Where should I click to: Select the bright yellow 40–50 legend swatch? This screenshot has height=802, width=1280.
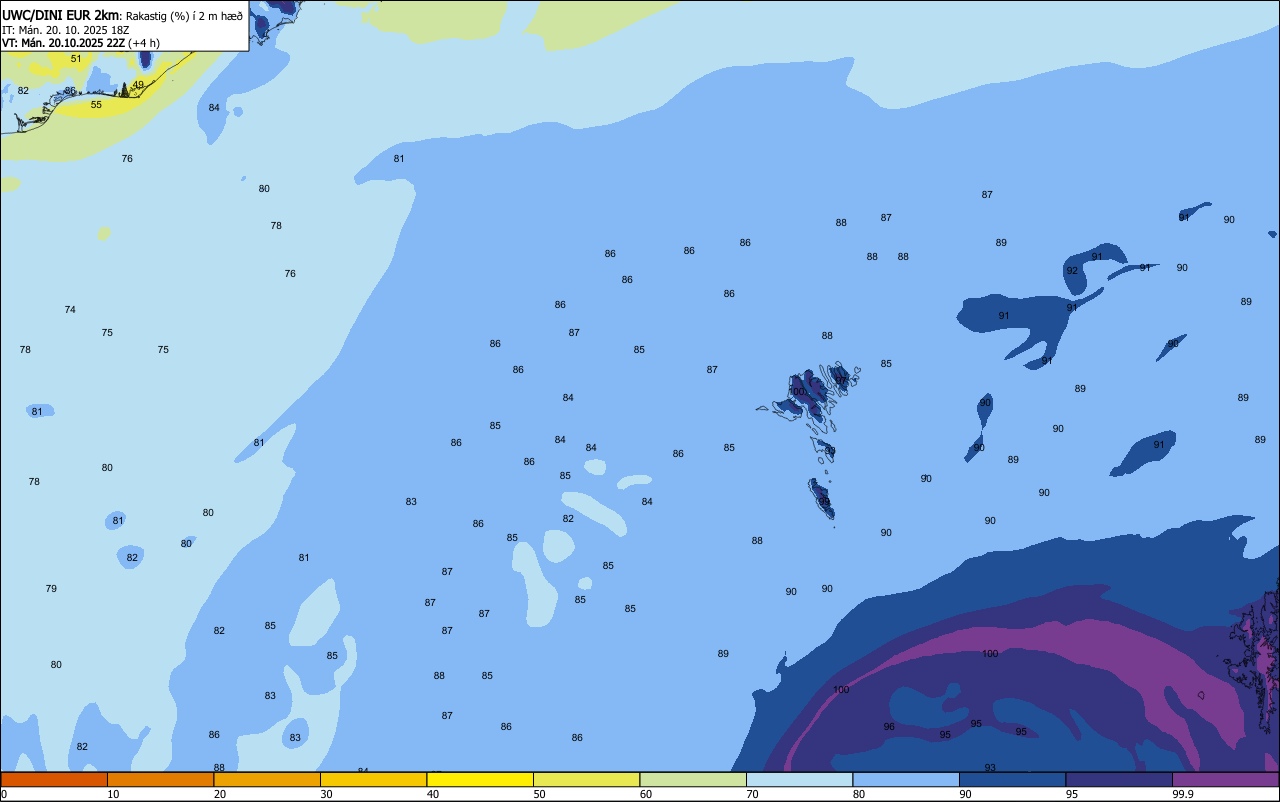[x=480, y=779]
